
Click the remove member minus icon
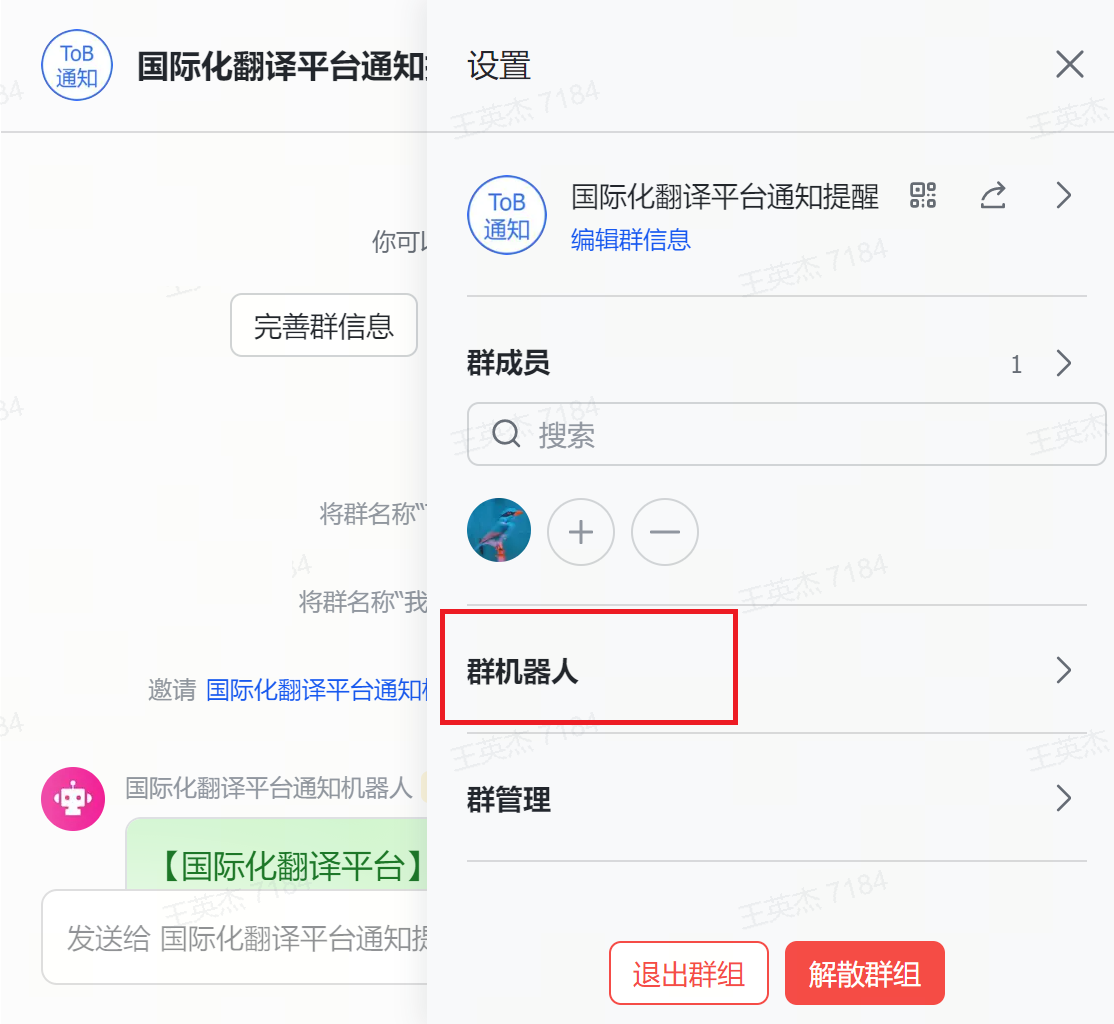click(665, 532)
